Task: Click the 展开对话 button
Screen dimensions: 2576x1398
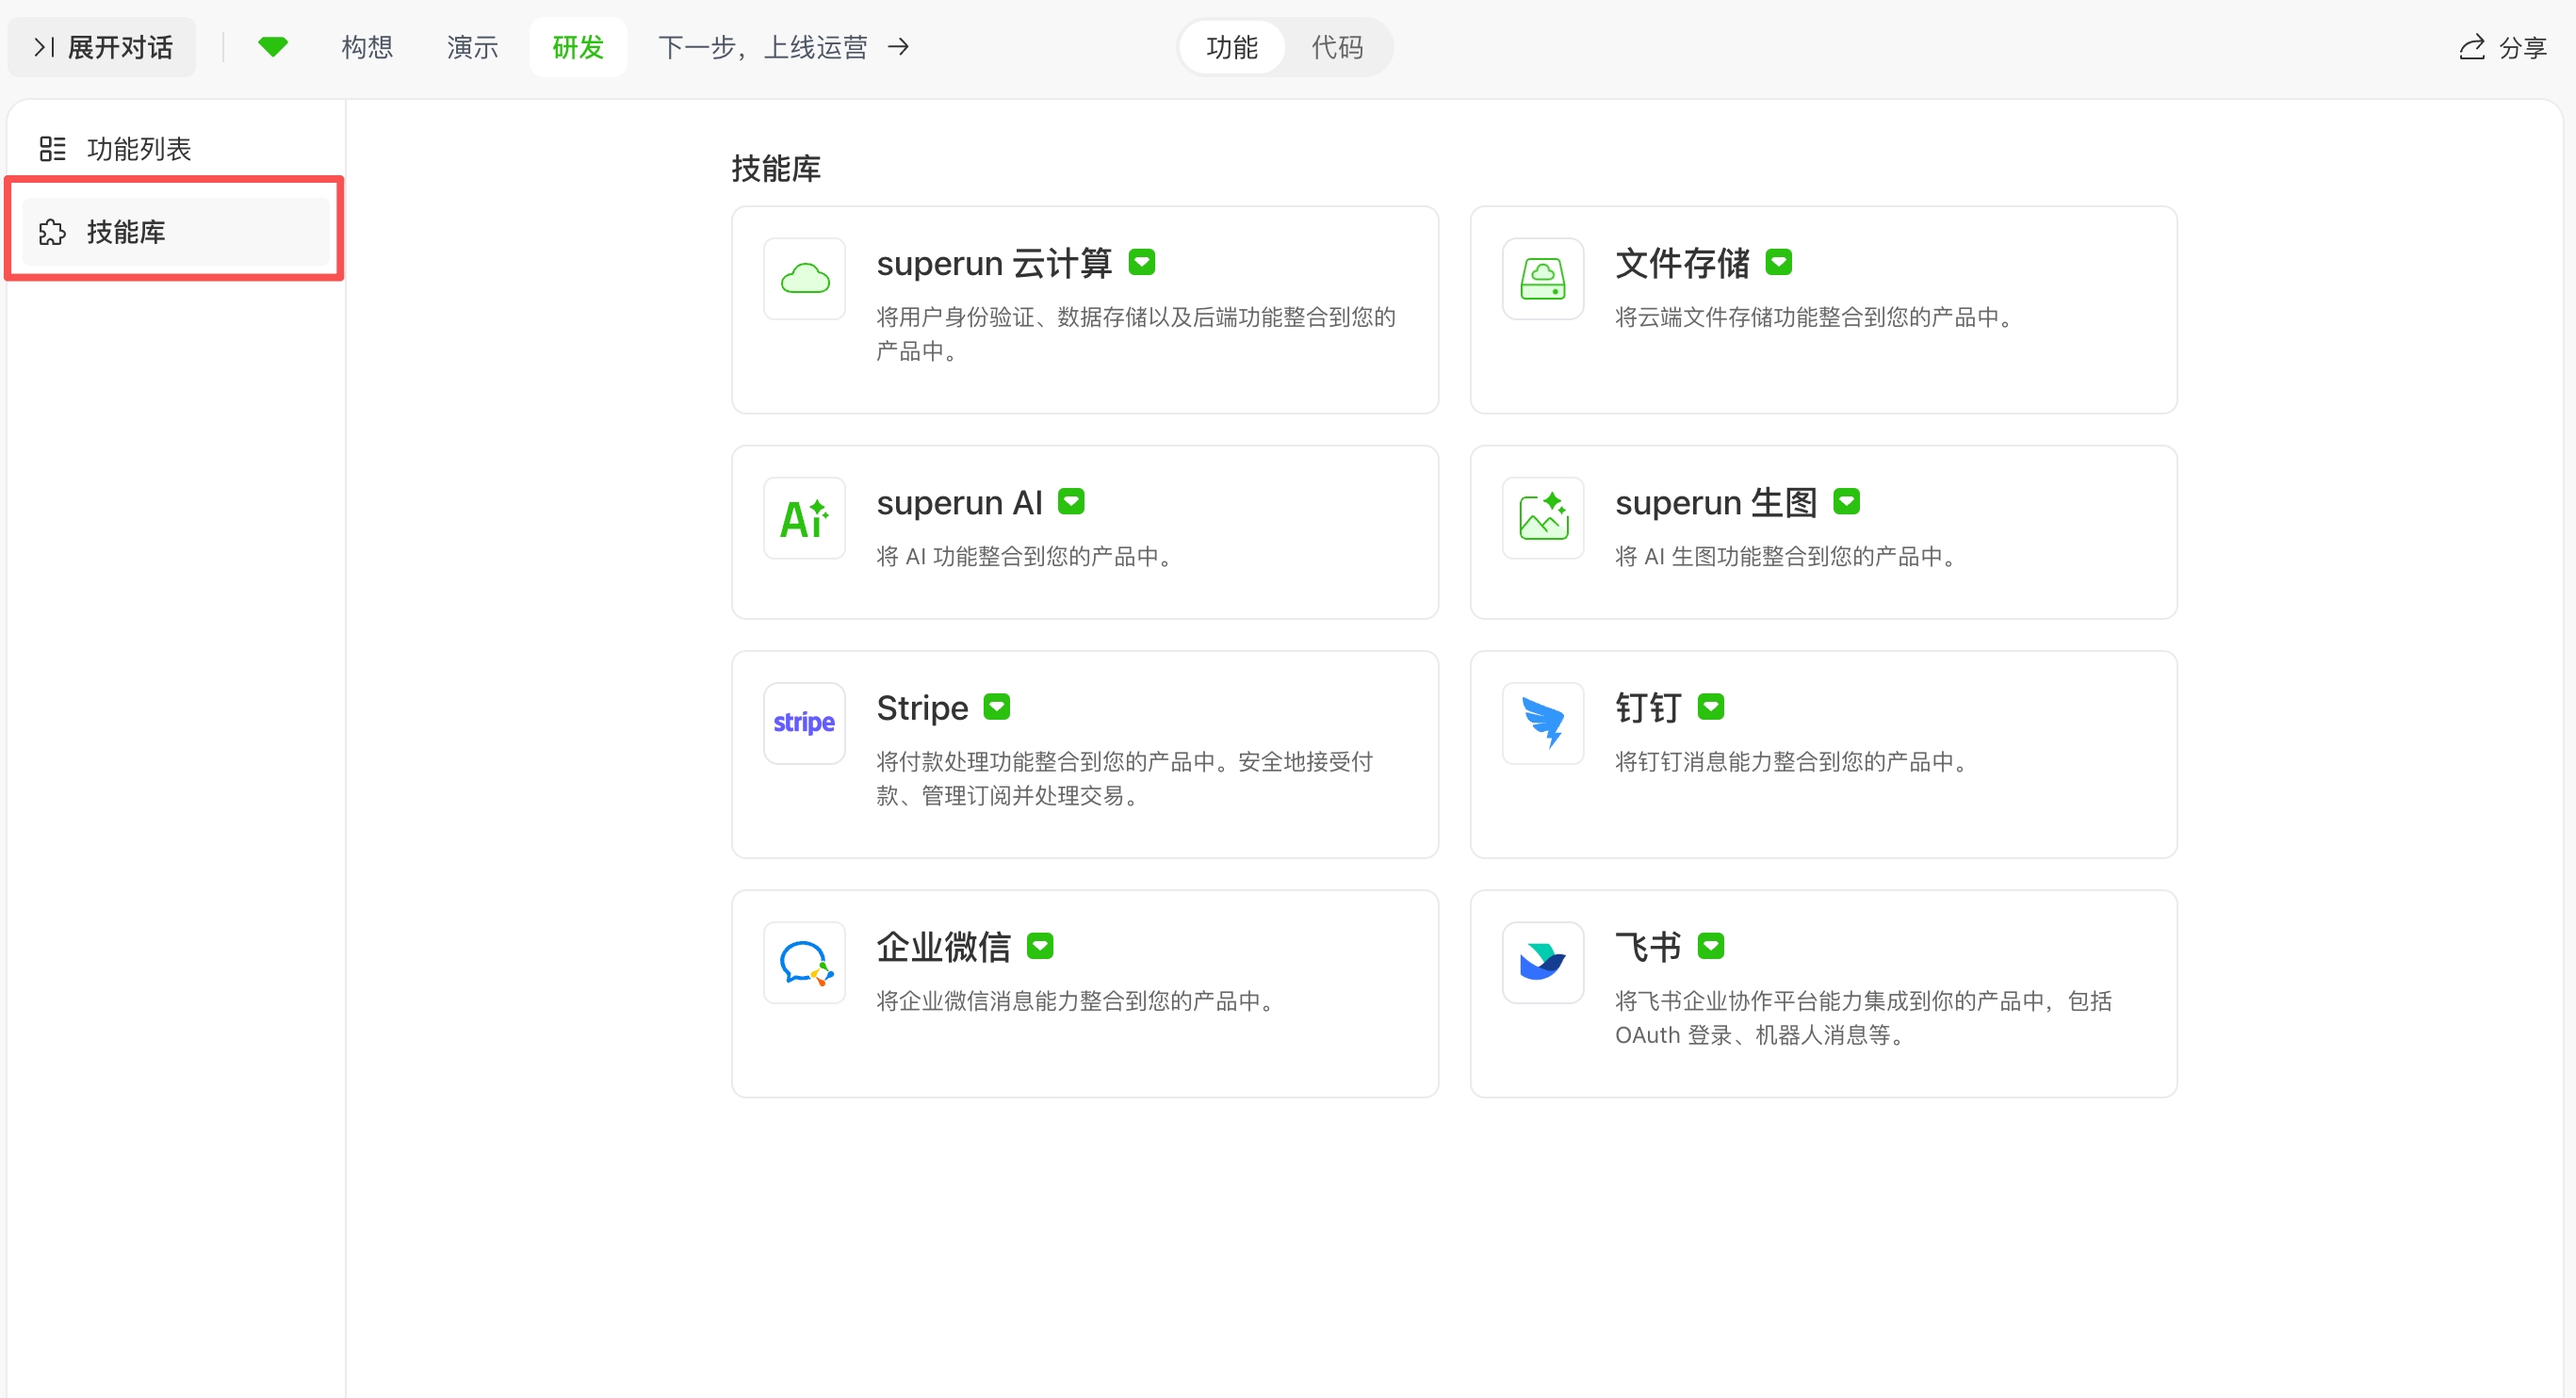Action: tap(102, 47)
